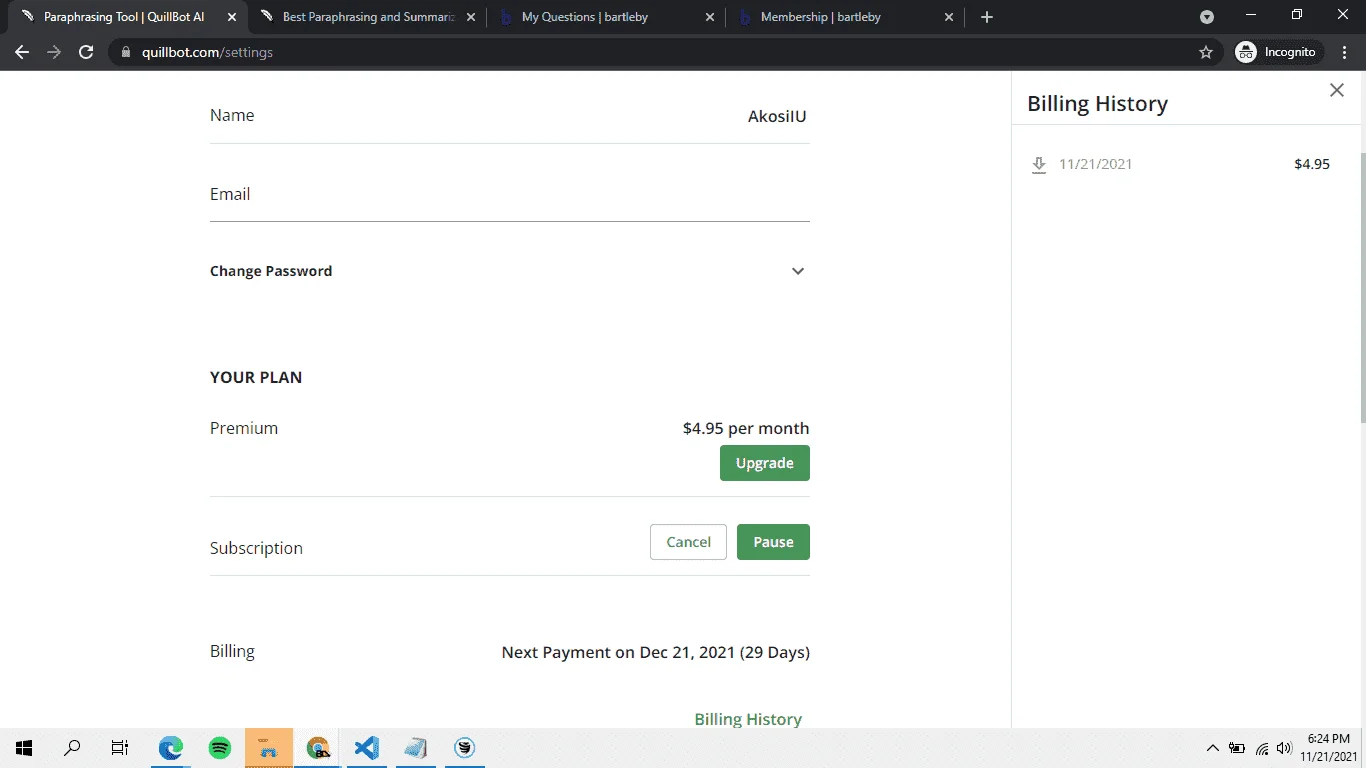Expand the Change Password section
Image resolution: width=1366 pixels, height=768 pixels.
510,271
